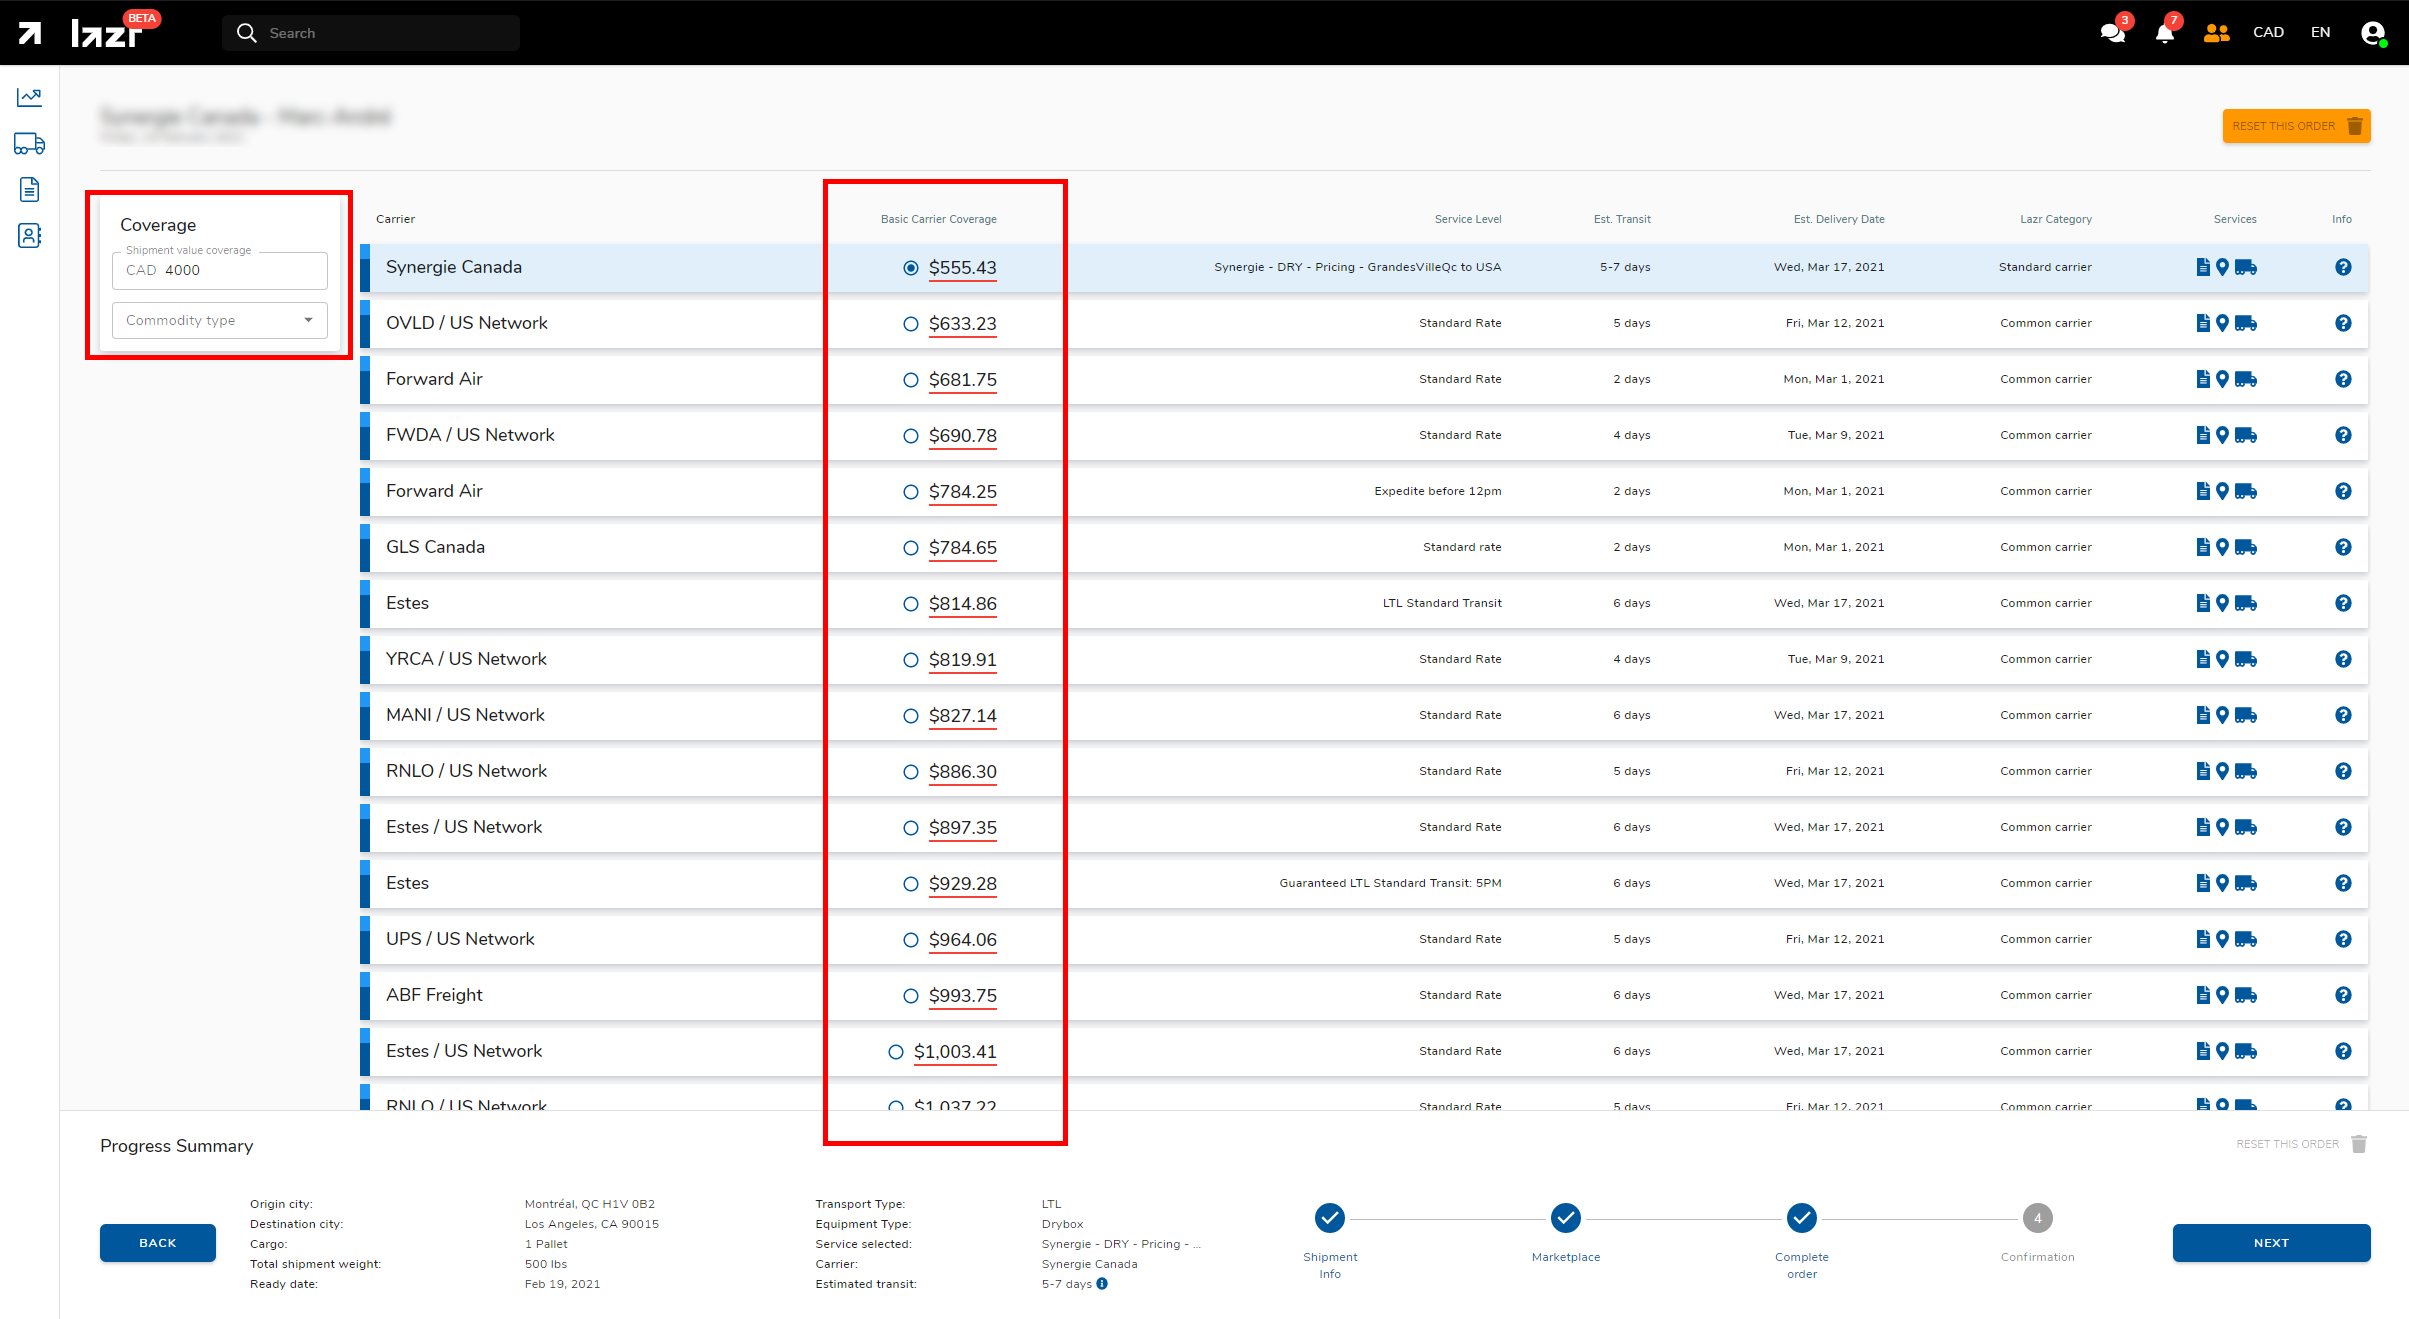Go to the Shipment Info progress step
2409x1319 pixels.
(x=1329, y=1218)
